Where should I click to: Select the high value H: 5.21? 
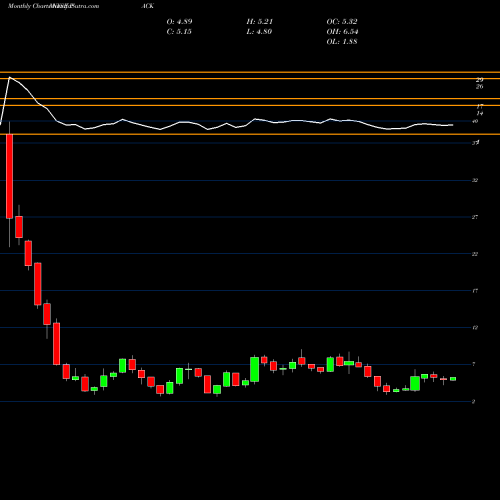tap(259, 22)
